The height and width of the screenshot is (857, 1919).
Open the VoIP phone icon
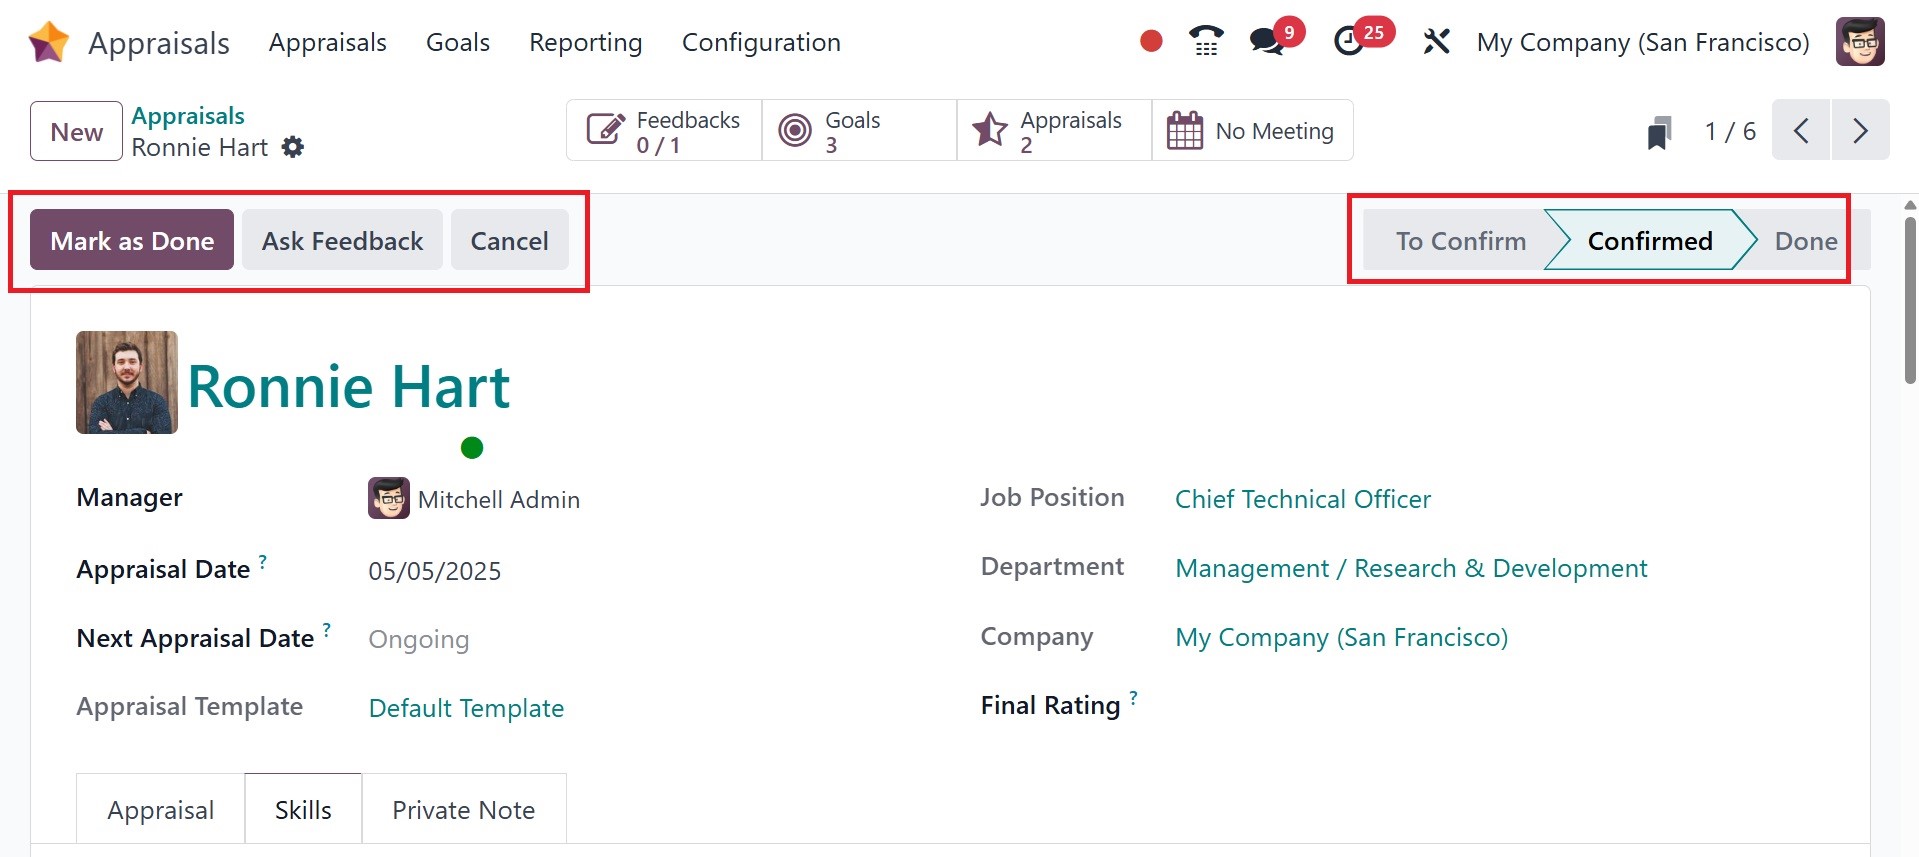tap(1206, 41)
